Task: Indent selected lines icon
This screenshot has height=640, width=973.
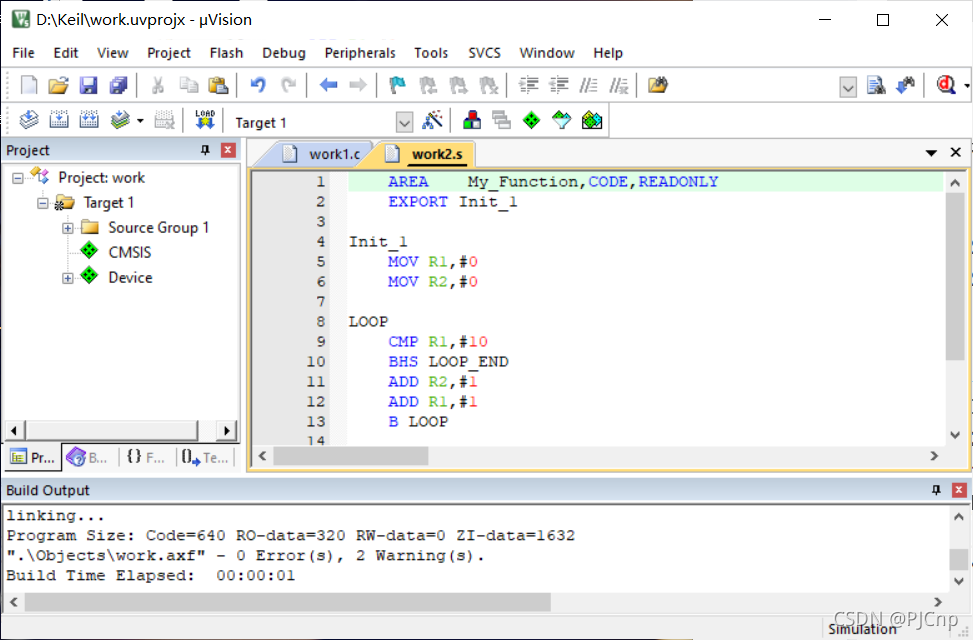Action: coord(529,85)
